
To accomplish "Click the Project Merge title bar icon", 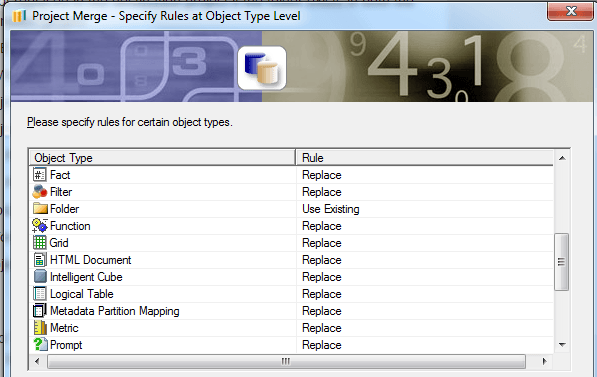I will pos(19,16).
